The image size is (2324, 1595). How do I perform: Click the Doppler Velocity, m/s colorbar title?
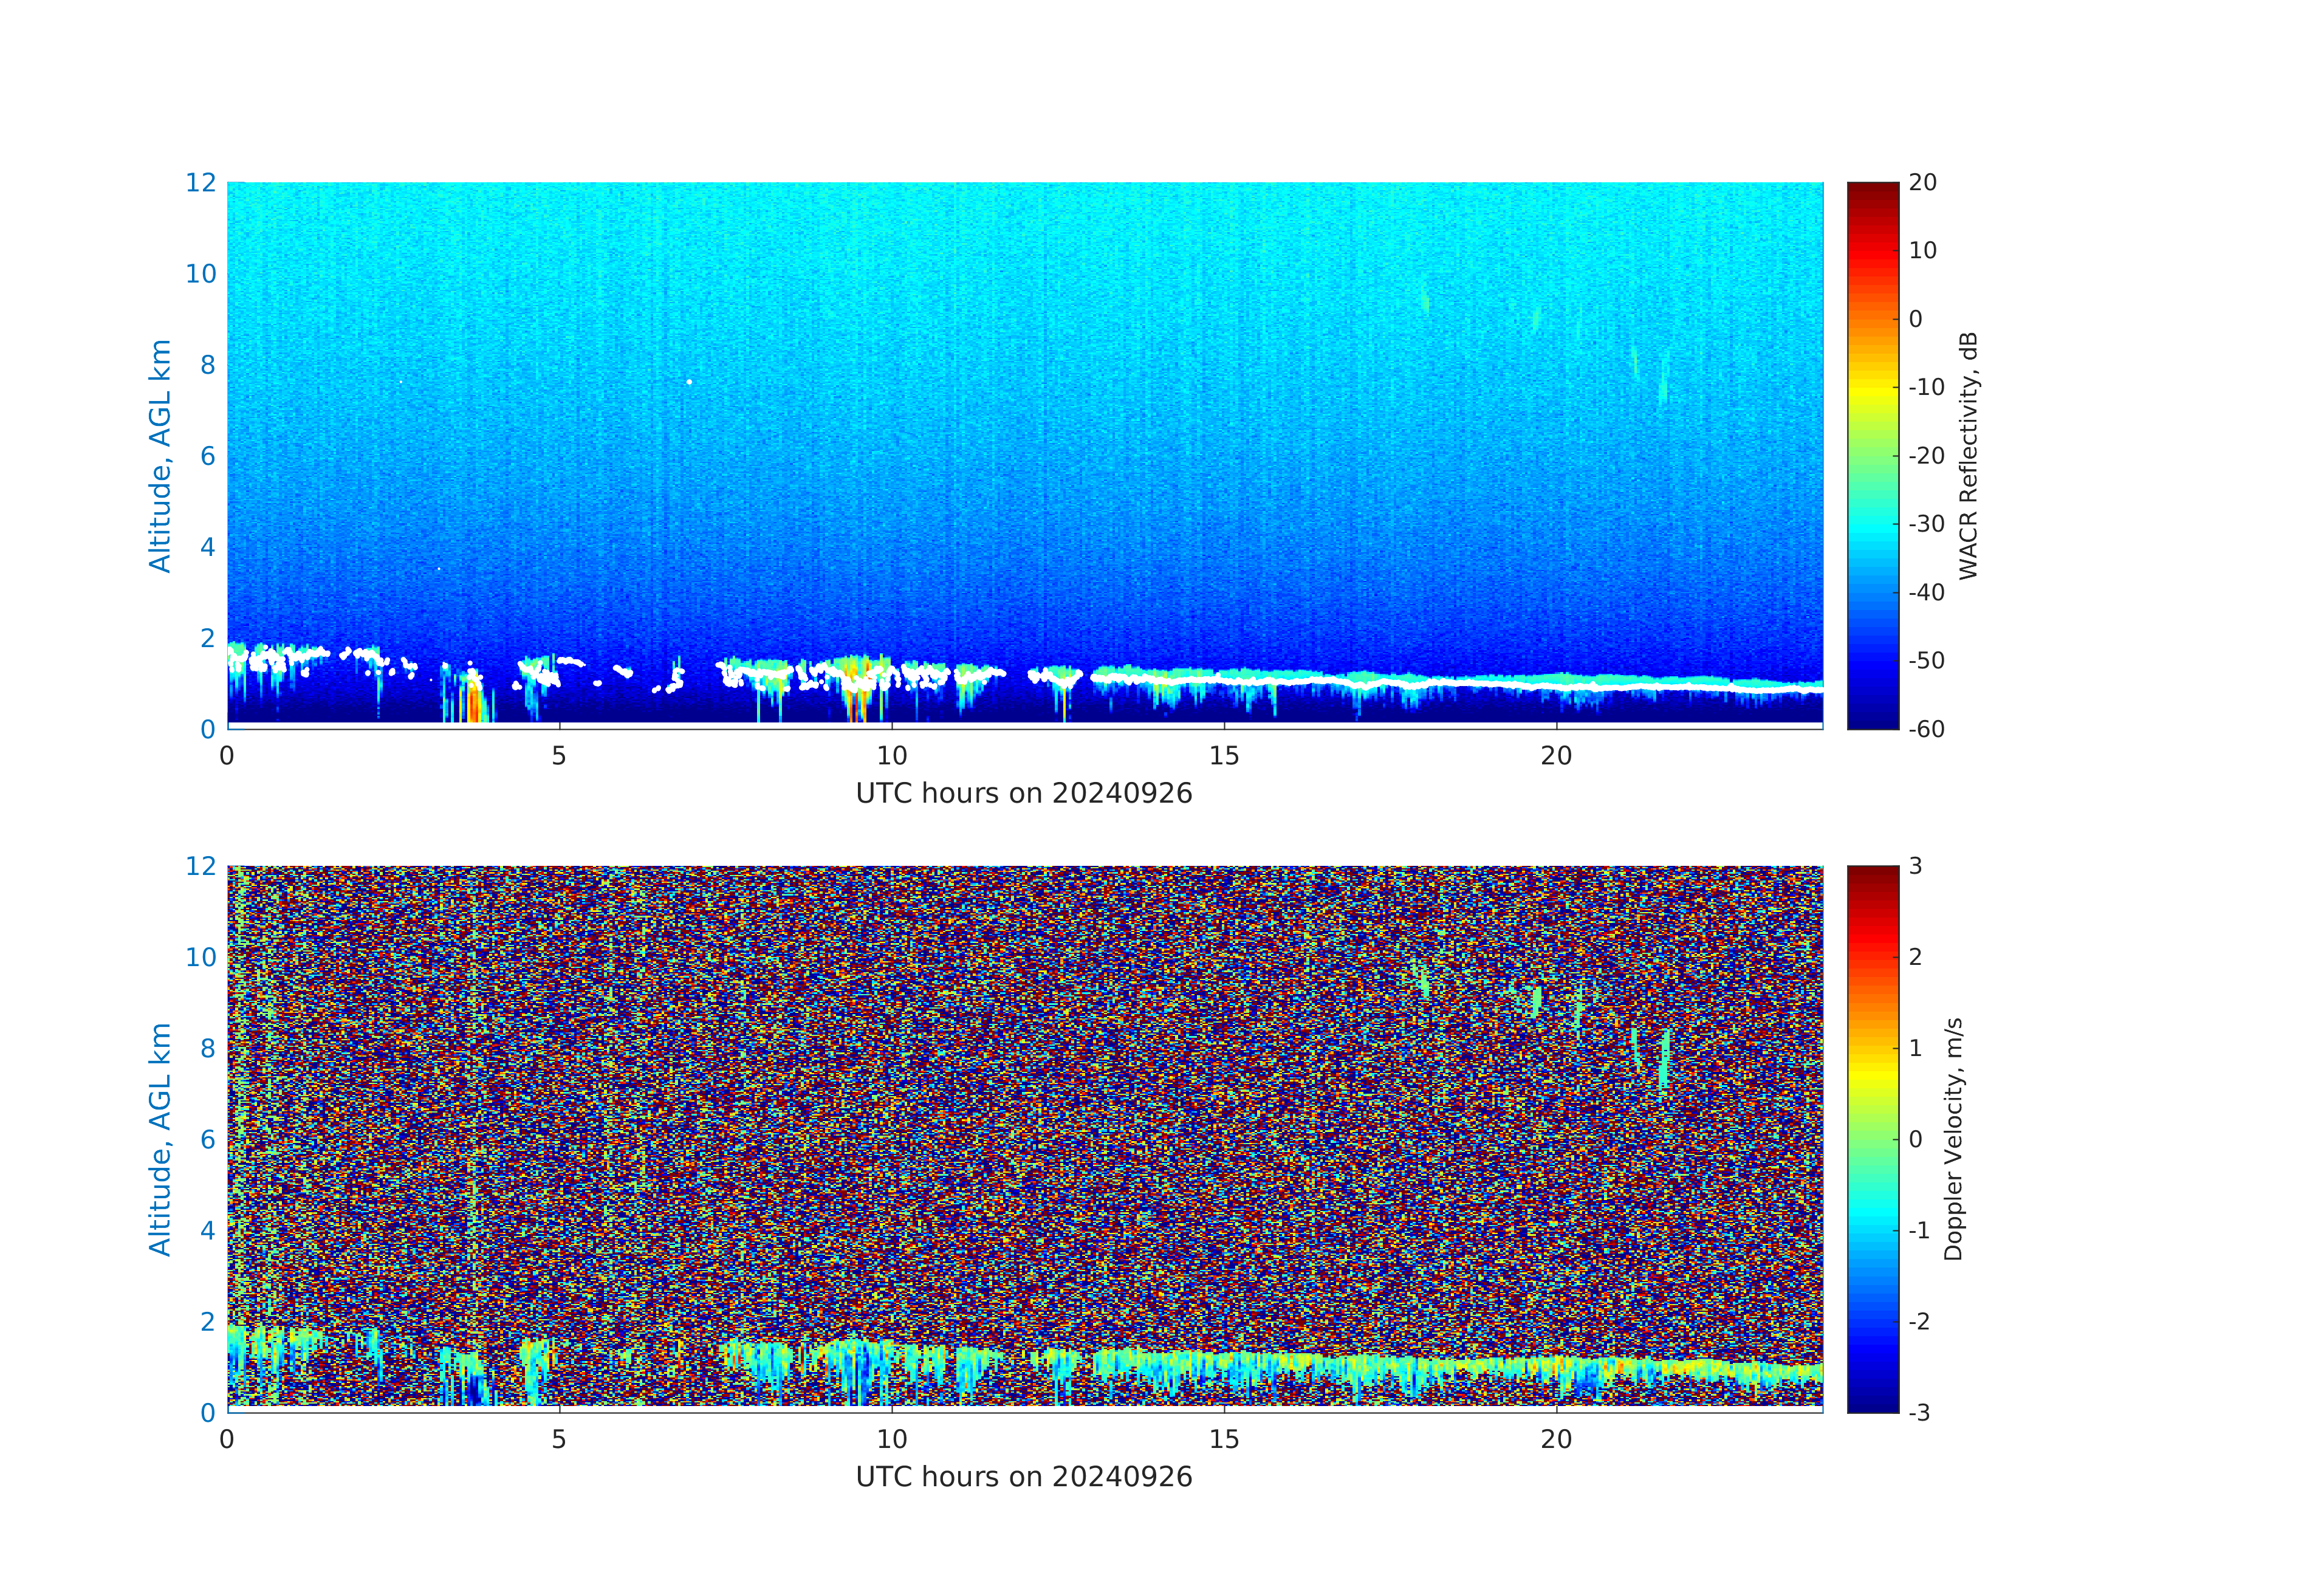[x=1953, y=1138]
